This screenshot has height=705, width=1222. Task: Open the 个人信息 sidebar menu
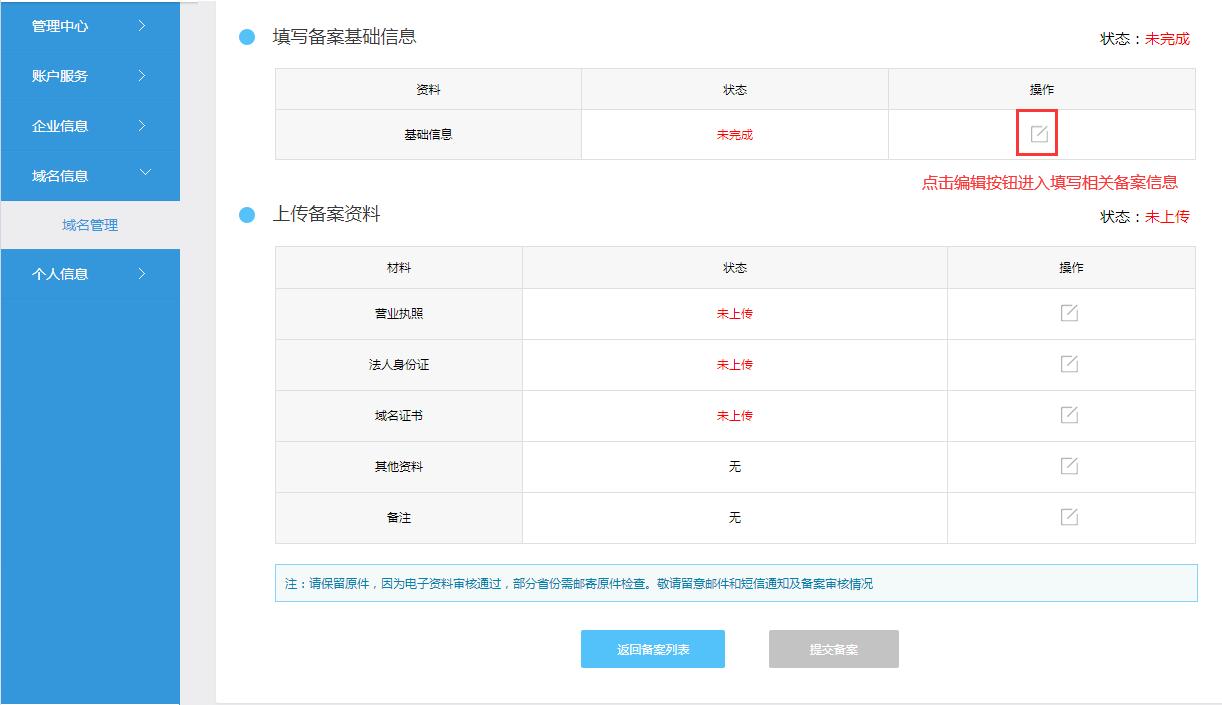88,273
